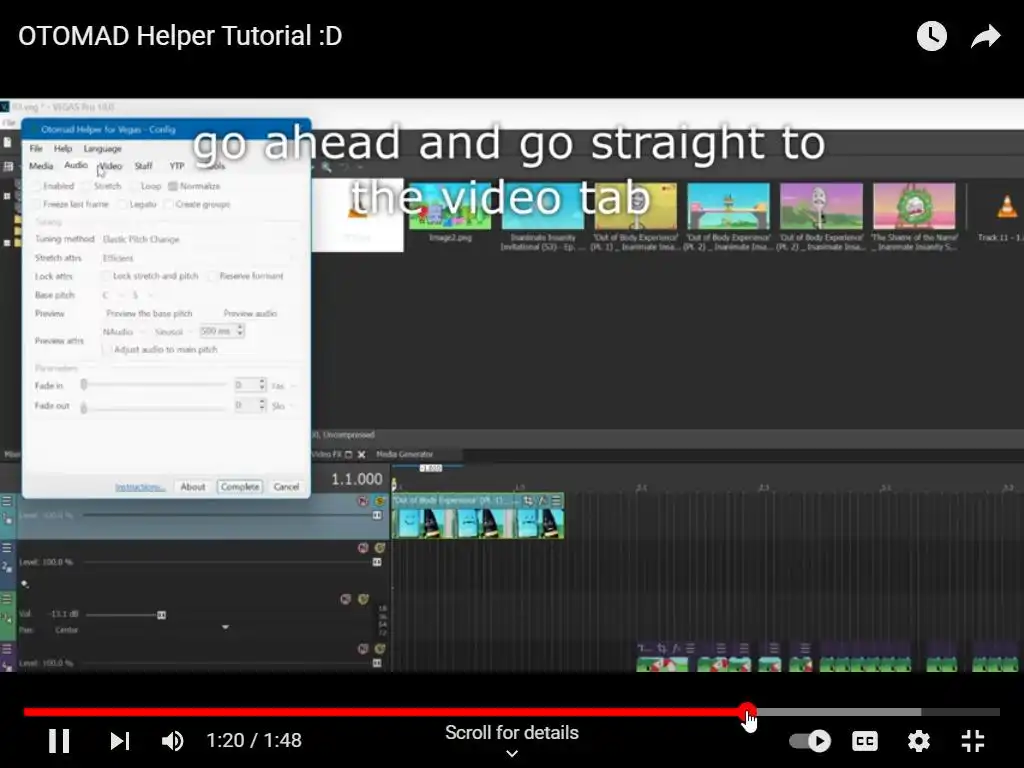Click the About button

coord(193,487)
